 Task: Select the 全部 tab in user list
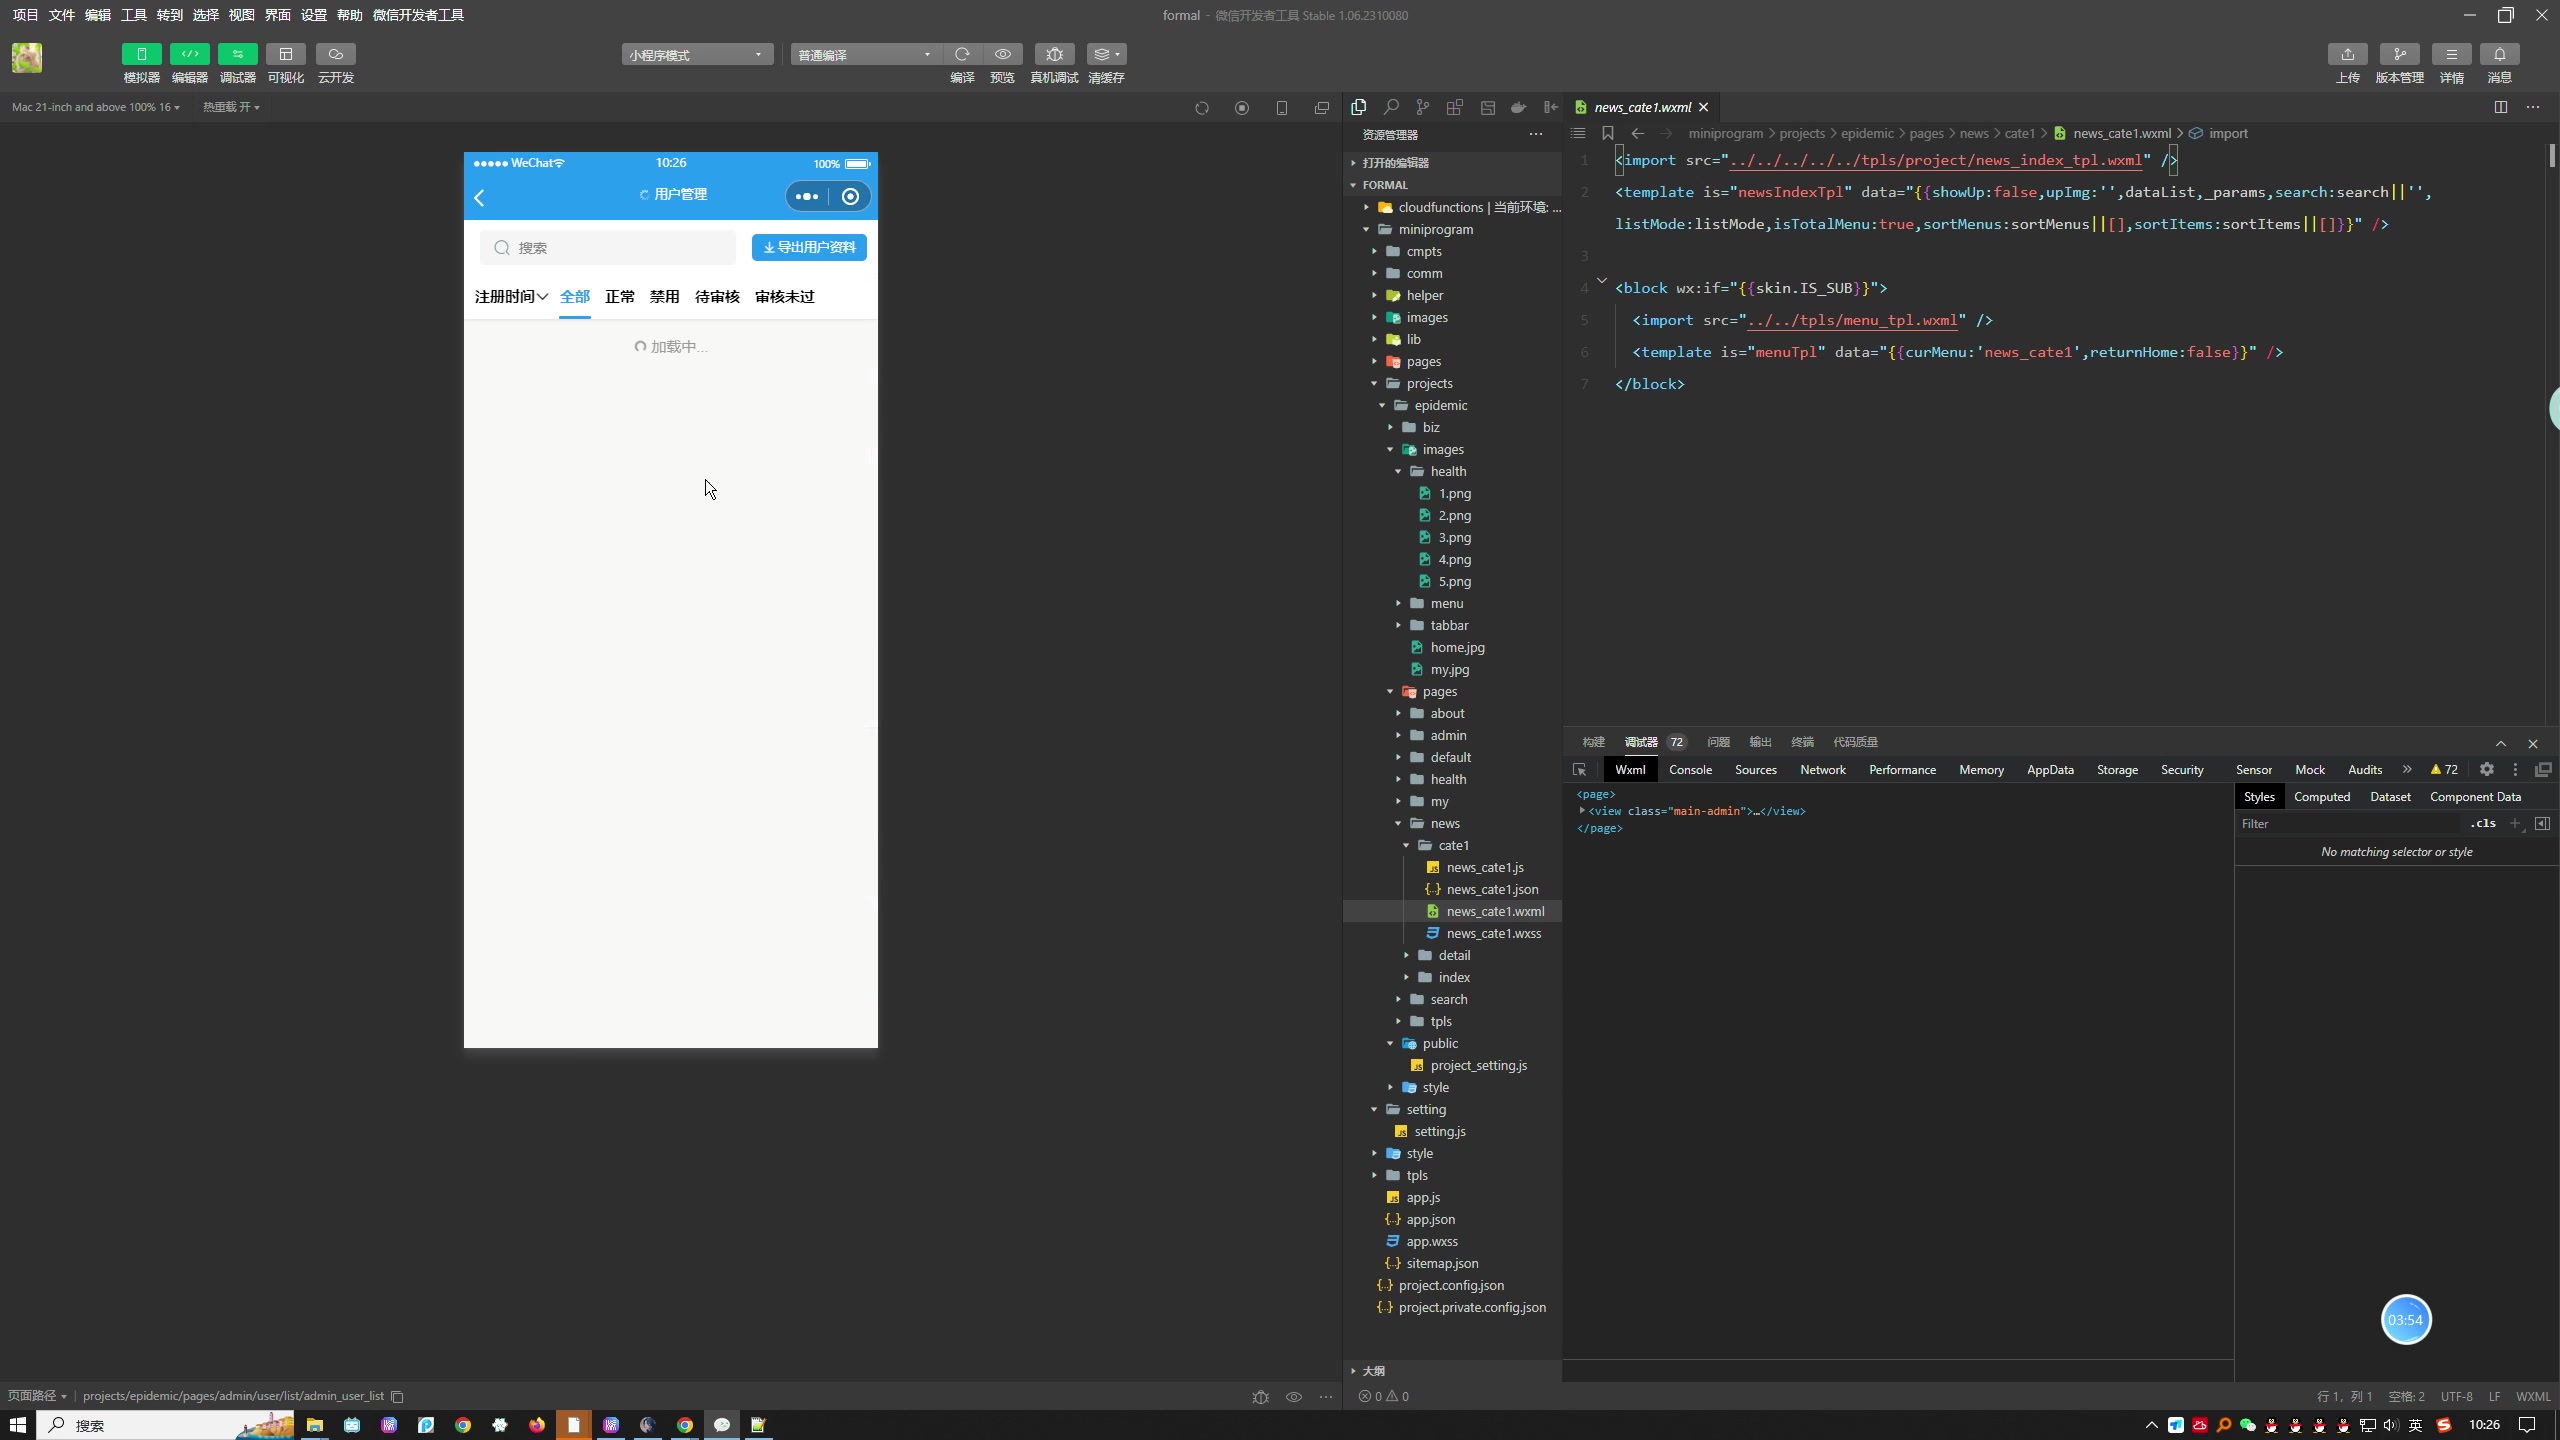575,295
